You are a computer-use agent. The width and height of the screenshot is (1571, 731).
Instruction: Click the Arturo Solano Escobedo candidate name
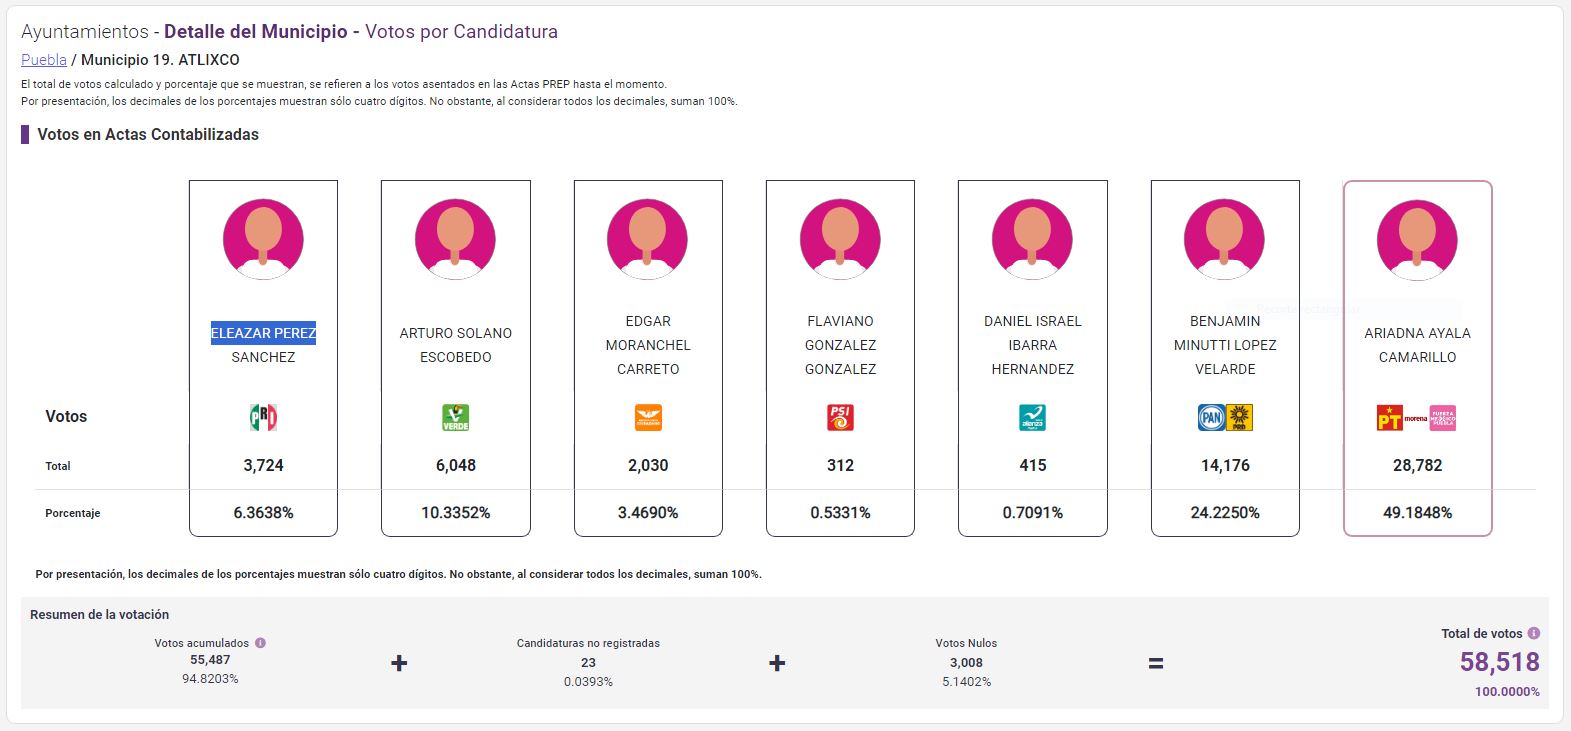click(x=456, y=345)
